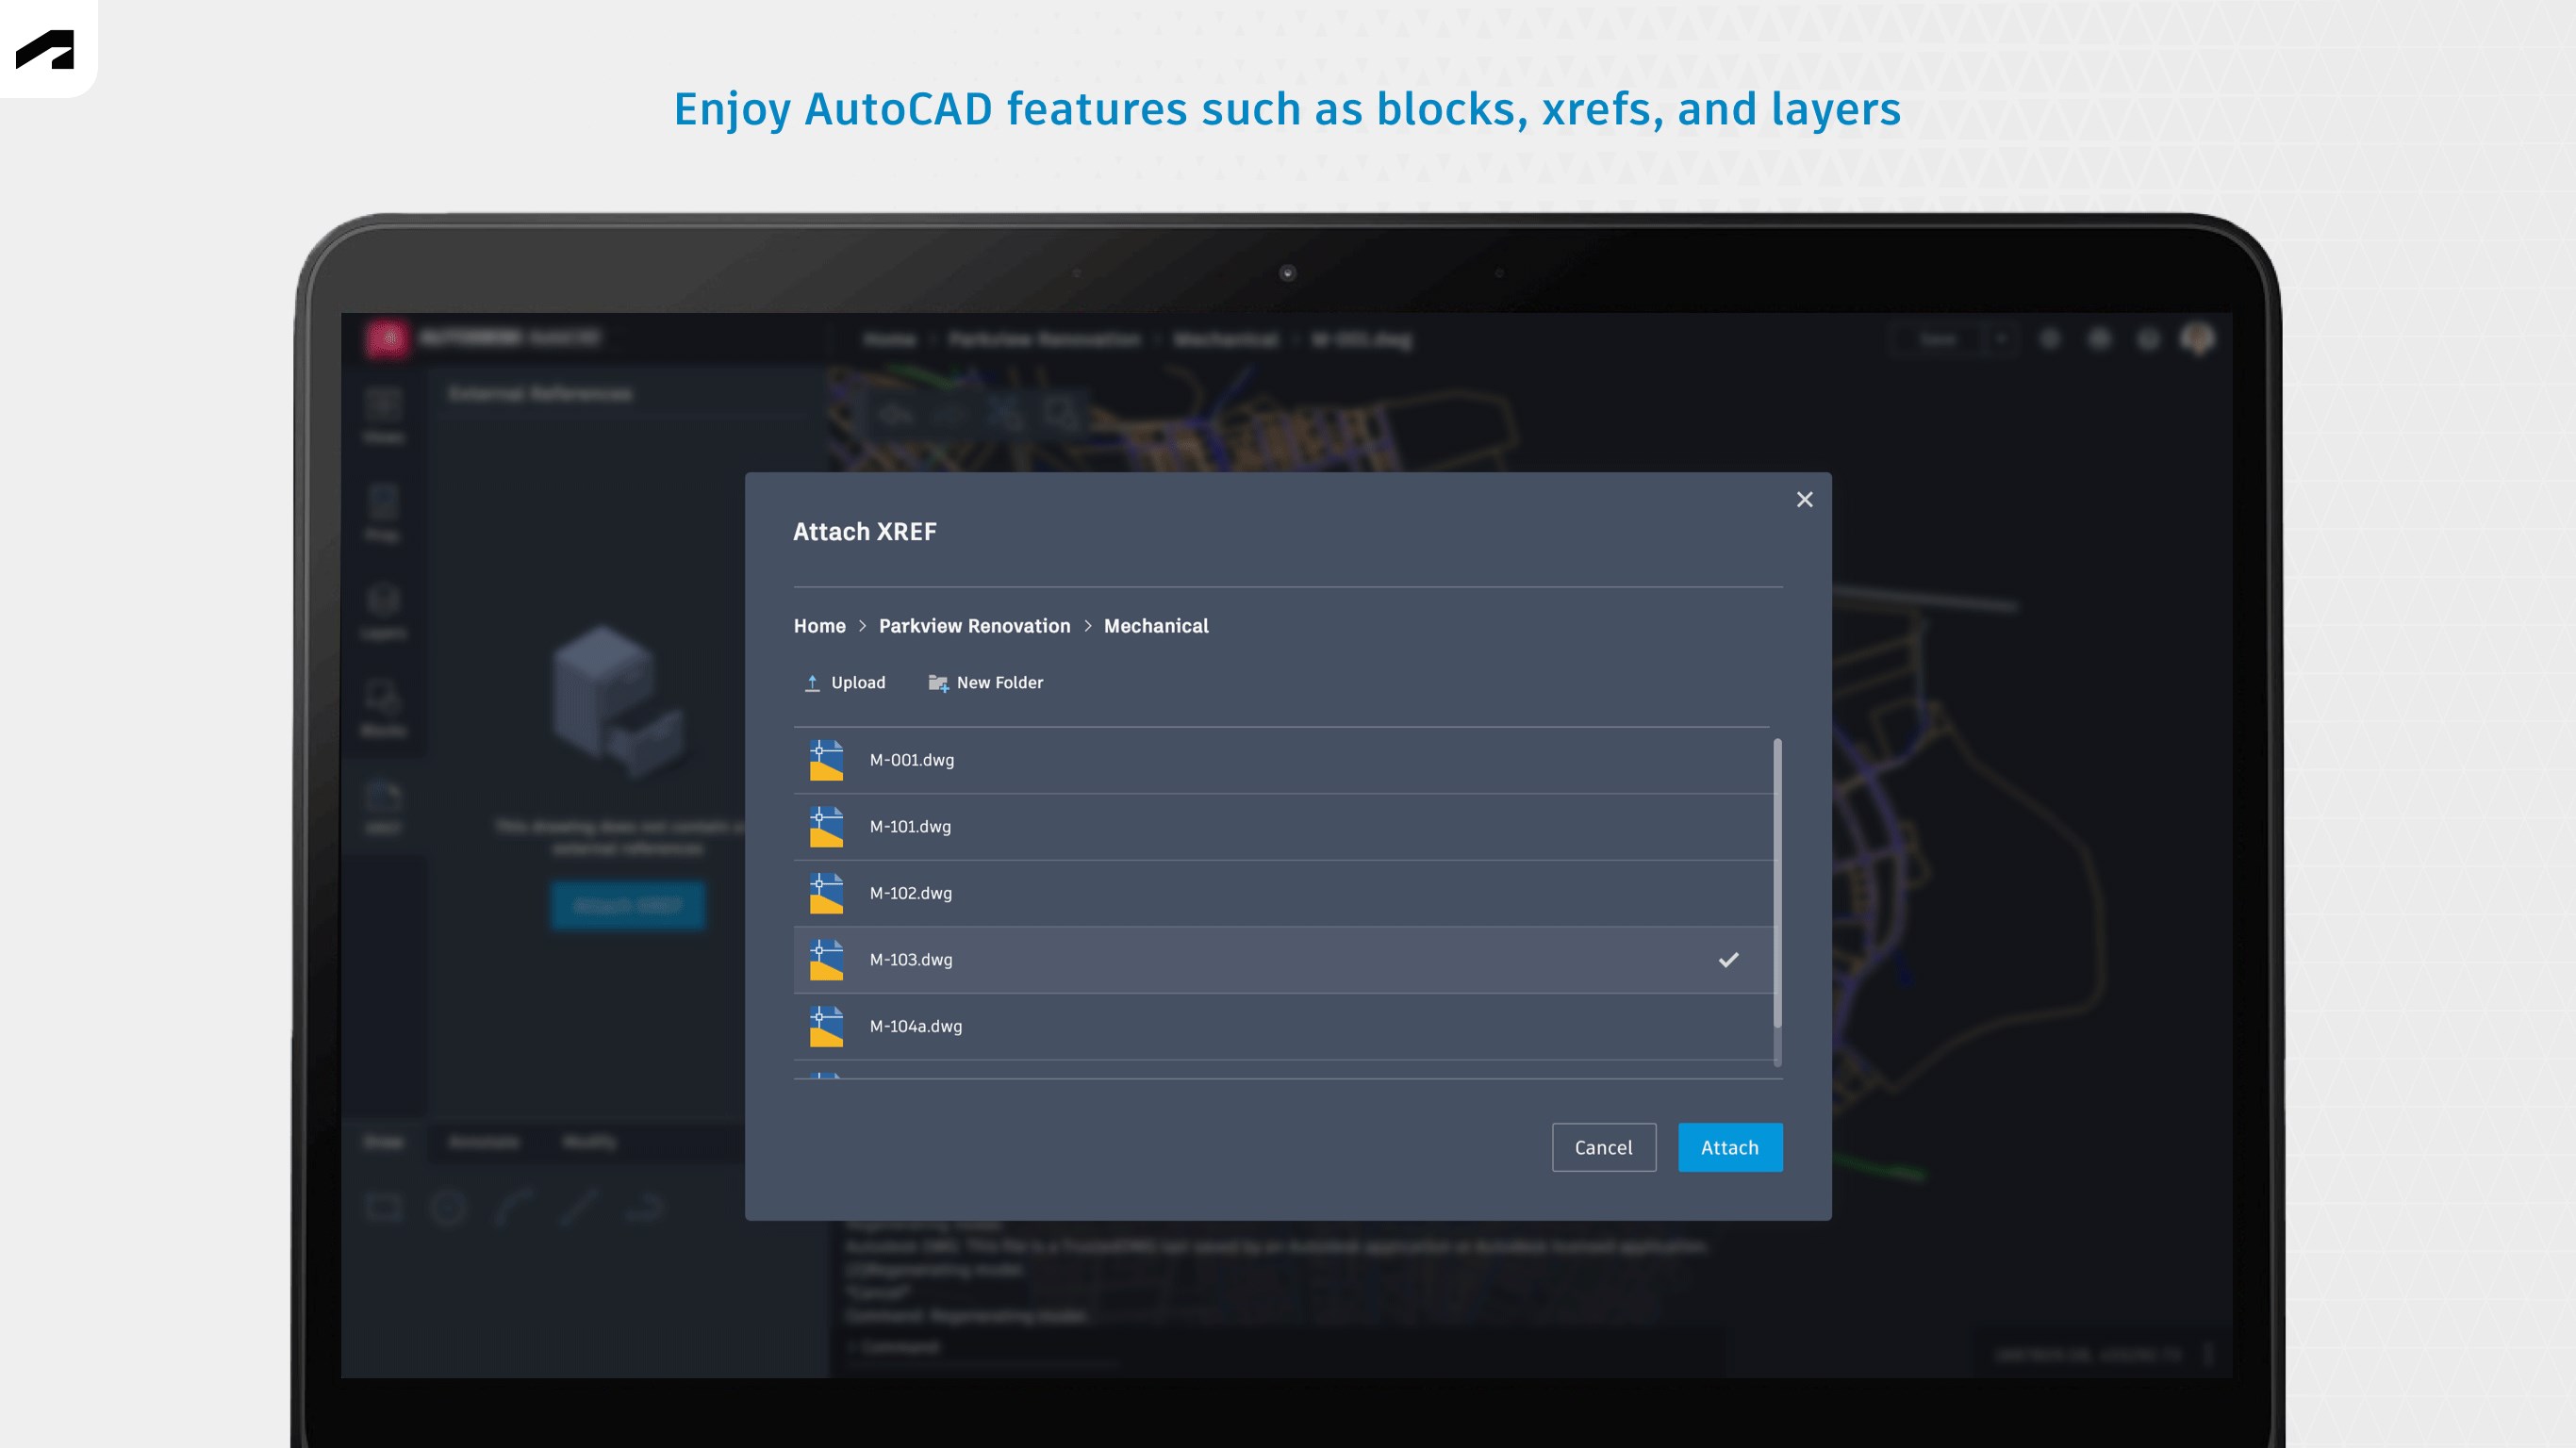The height and width of the screenshot is (1448, 2576).
Task: Click the Attach button
Action: tap(1729, 1147)
